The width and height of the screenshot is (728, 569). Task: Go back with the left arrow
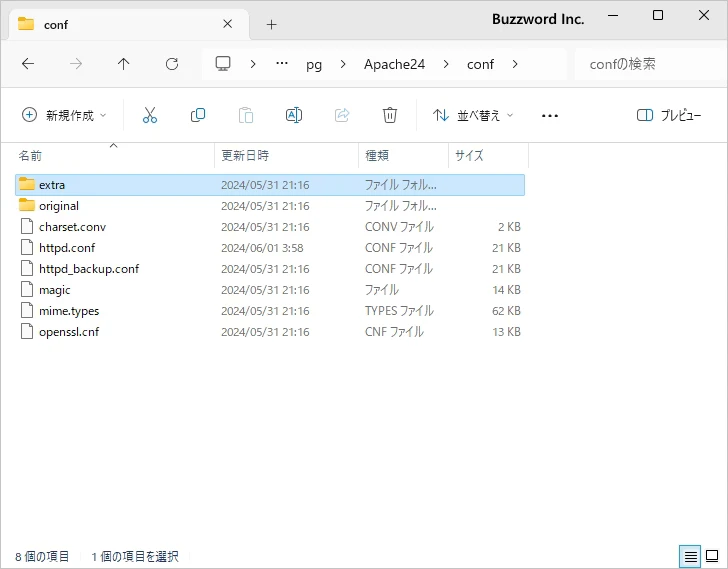click(28, 64)
